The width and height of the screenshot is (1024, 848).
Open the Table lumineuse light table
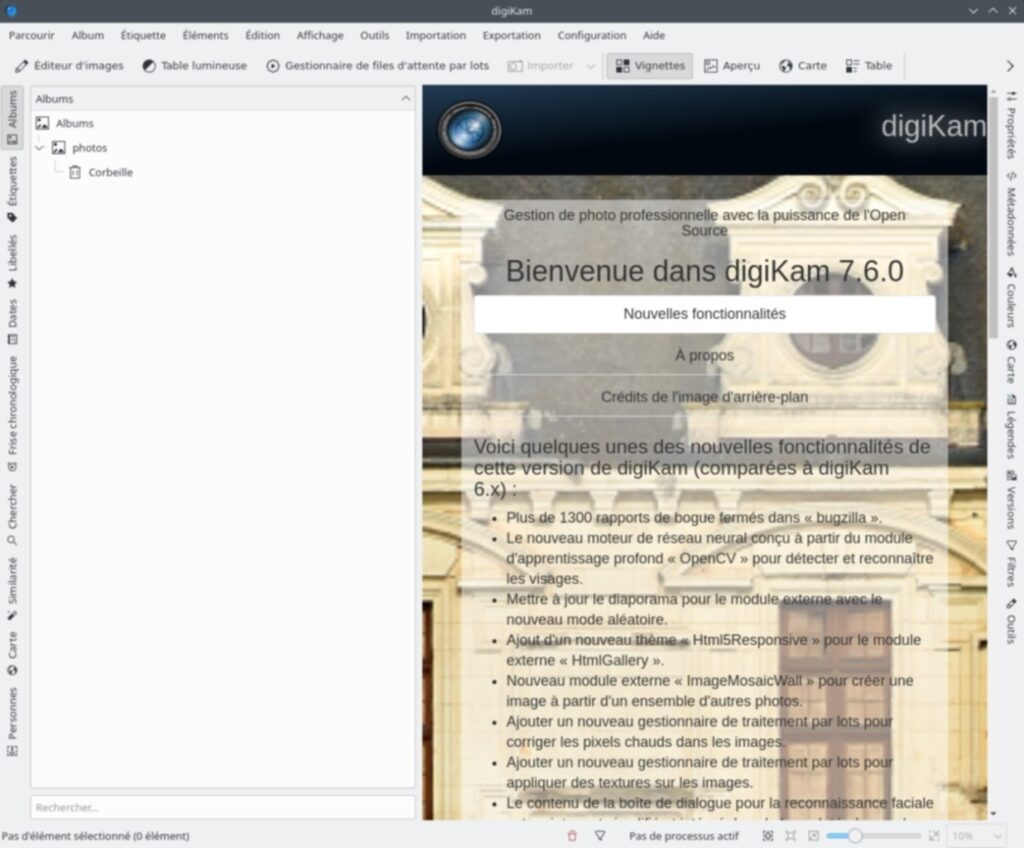pos(195,65)
